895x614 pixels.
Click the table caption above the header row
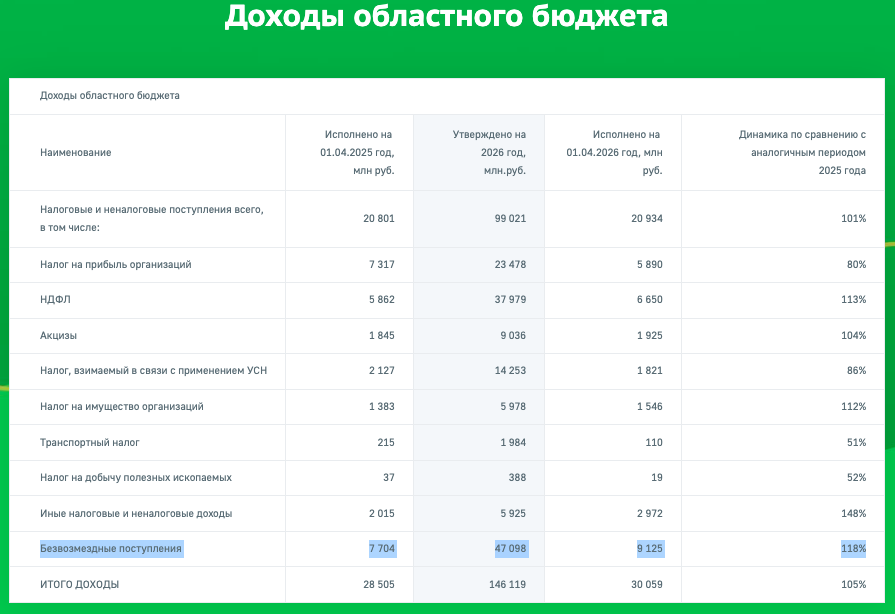point(109,96)
